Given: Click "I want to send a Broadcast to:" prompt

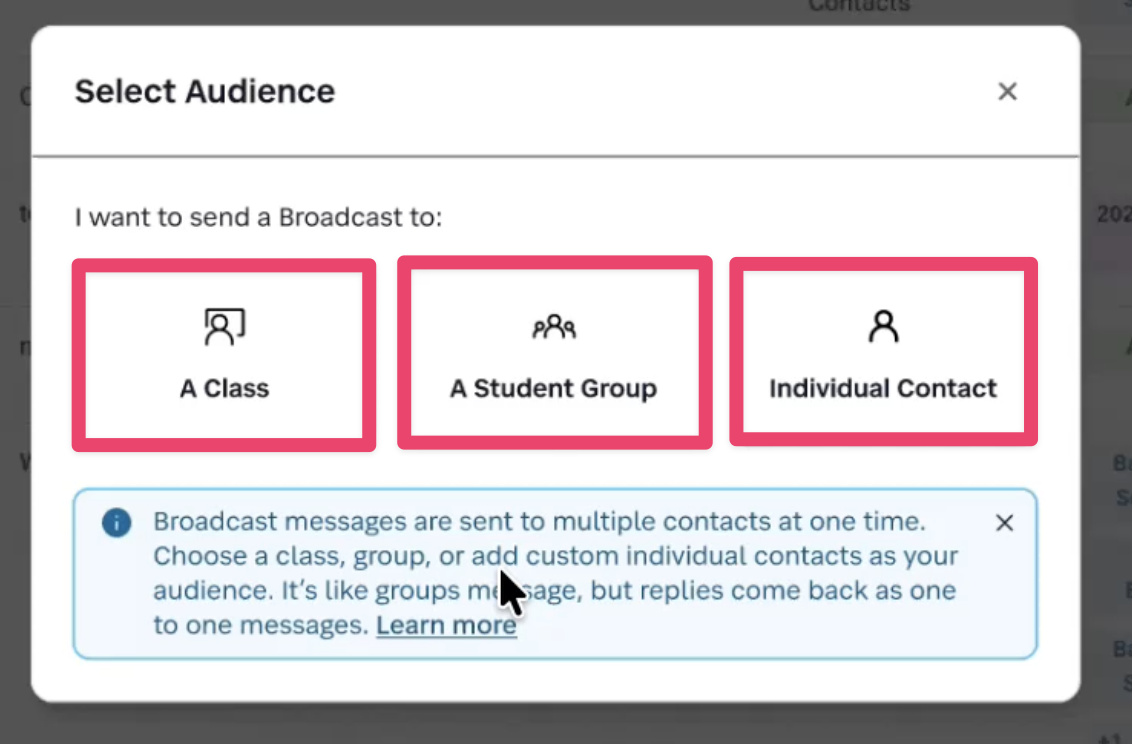Looking at the screenshot, I should (x=258, y=217).
